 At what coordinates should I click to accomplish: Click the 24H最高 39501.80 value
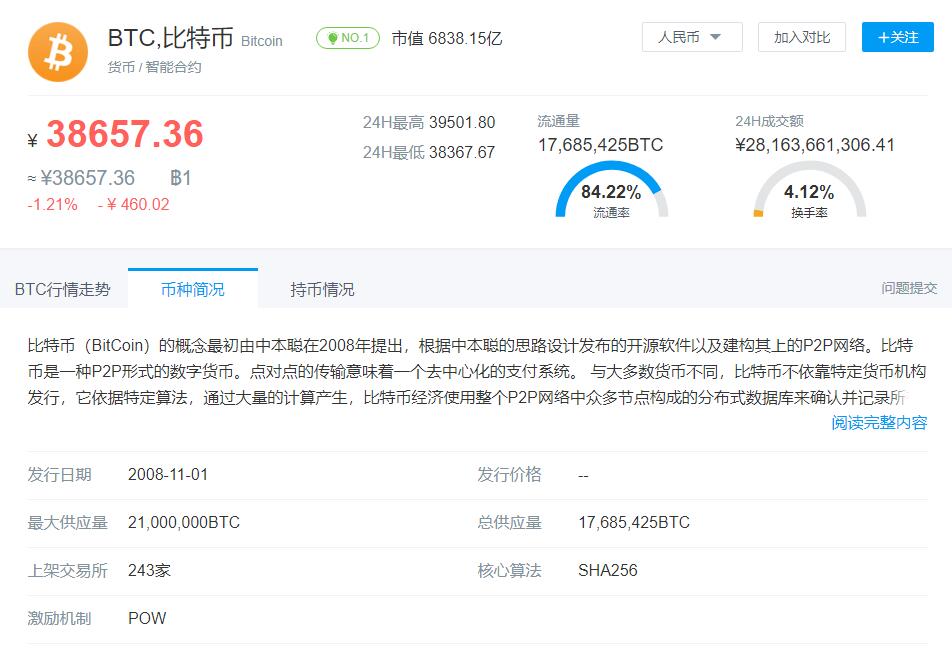(x=462, y=123)
